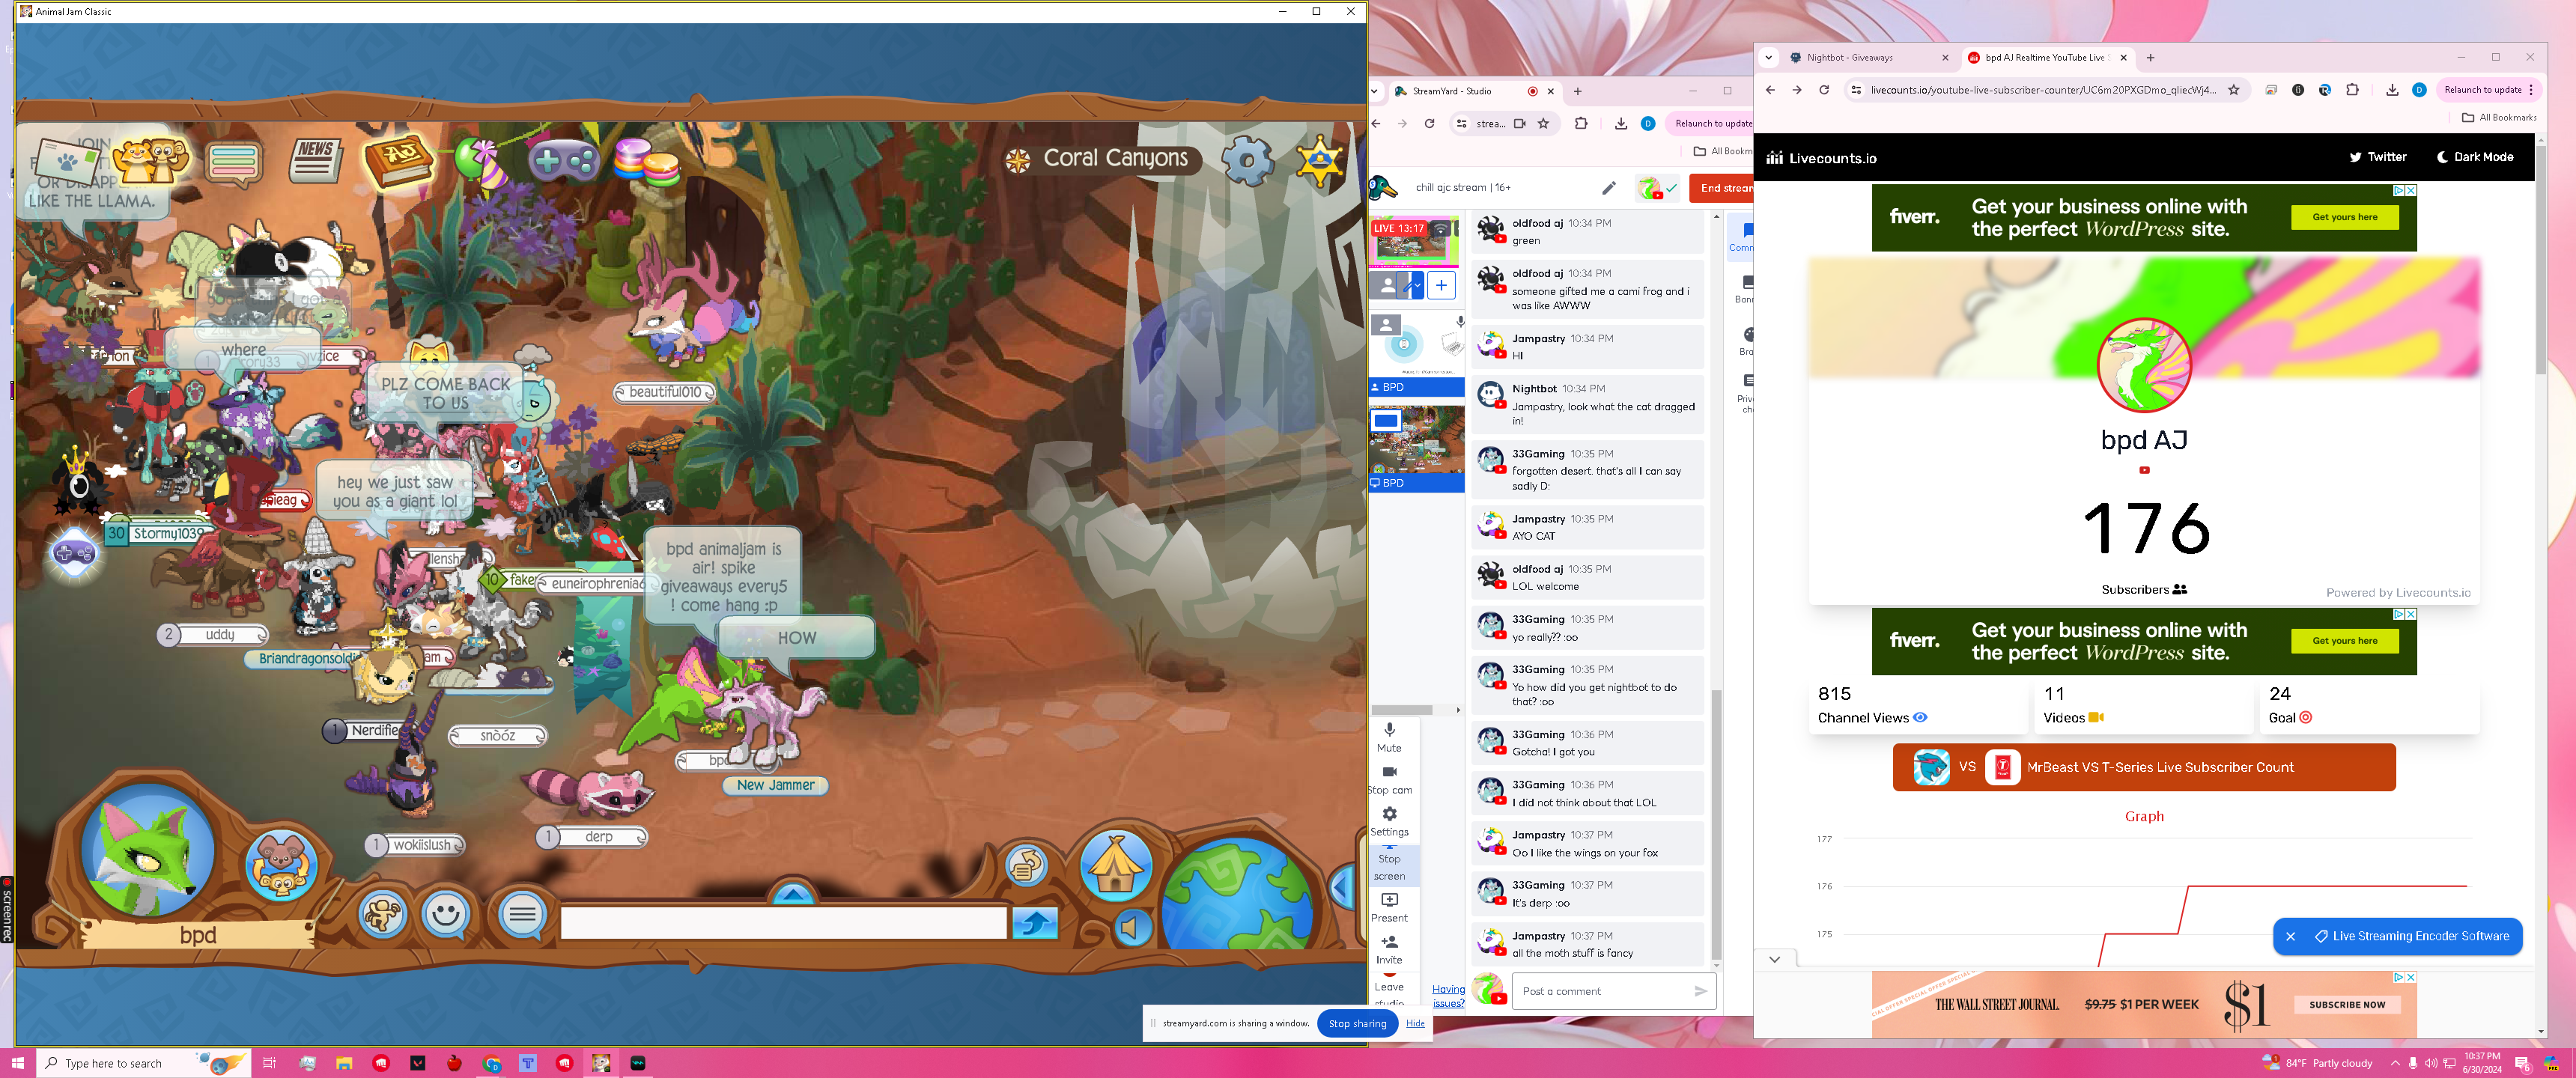
Task: Open the tab search dropdown in the Livecounts browser
Action: coord(1768,58)
